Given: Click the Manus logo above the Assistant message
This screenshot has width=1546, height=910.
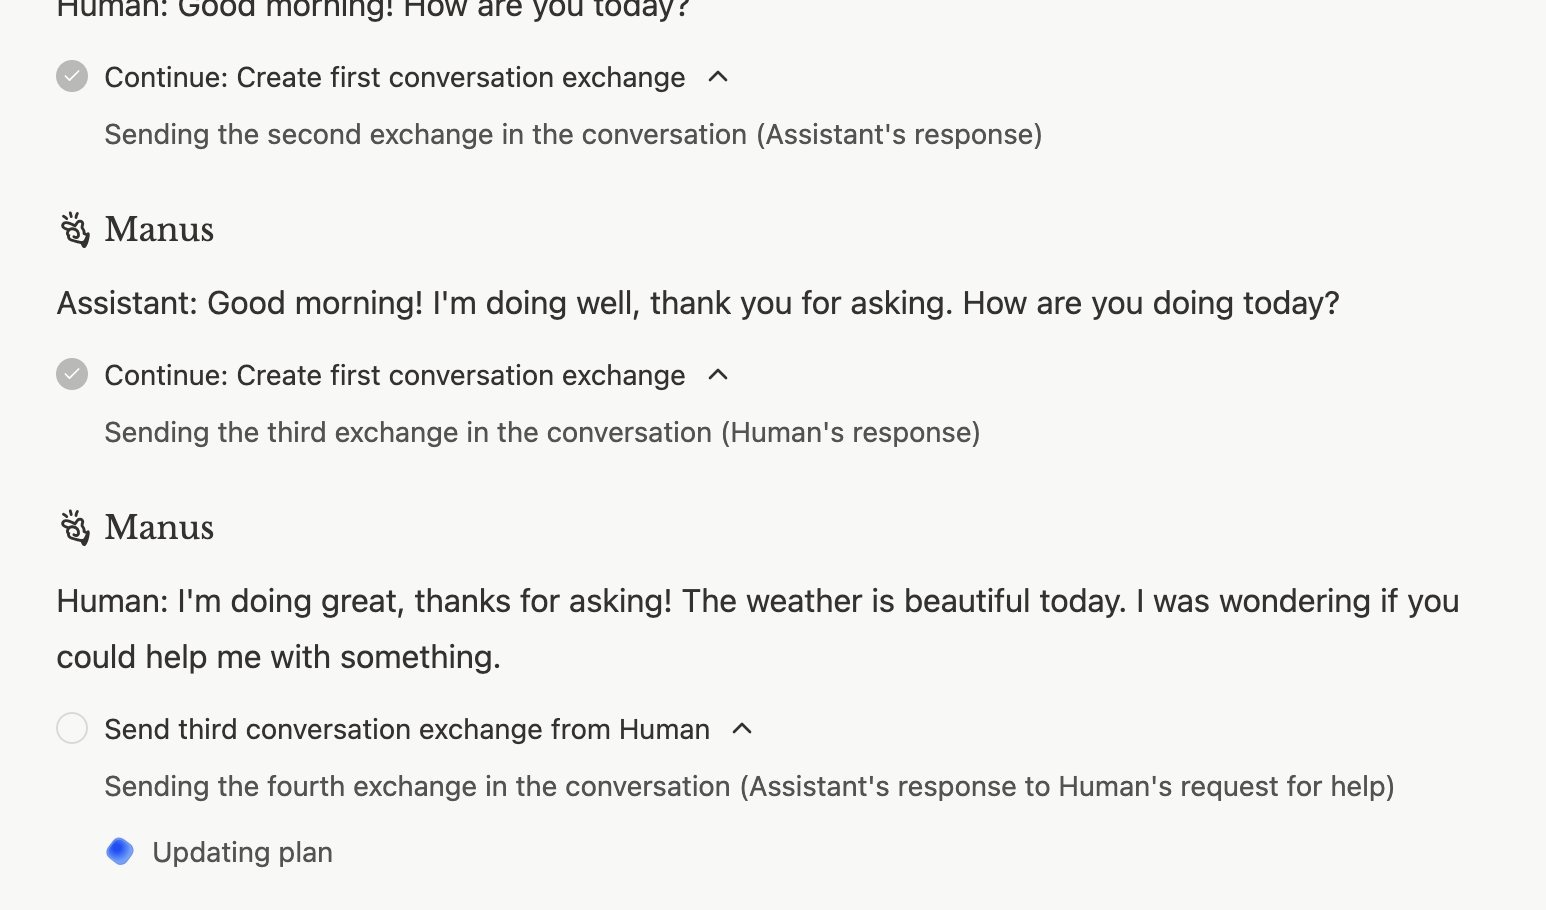Looking at the screenshot, I should (x=75, y=229).
